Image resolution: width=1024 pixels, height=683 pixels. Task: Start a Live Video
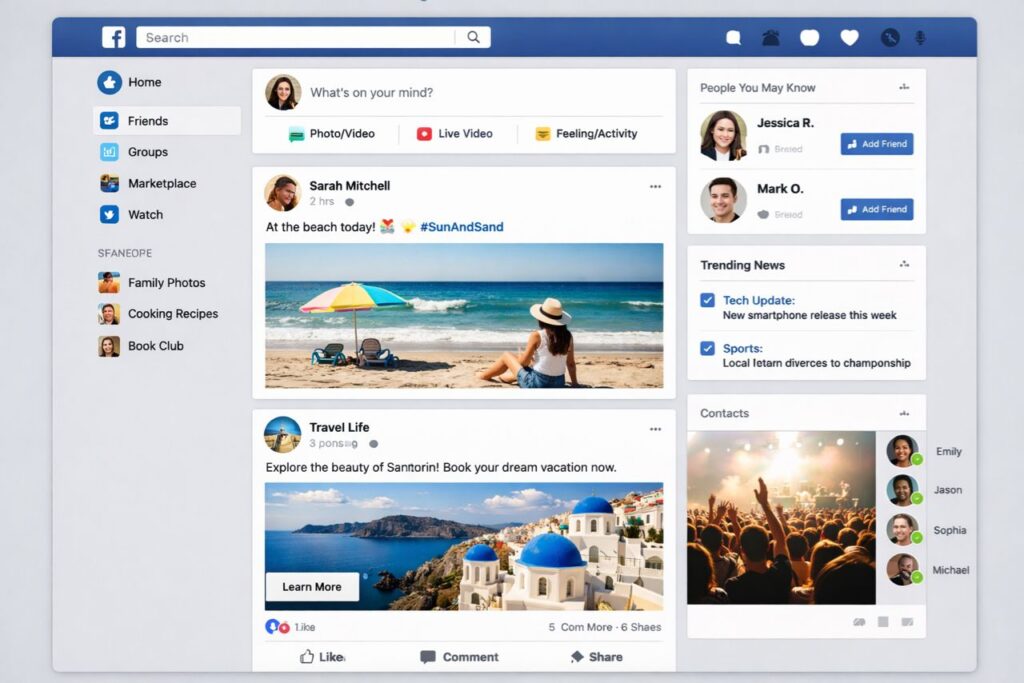pyautogui.click(x=454, y=133)
